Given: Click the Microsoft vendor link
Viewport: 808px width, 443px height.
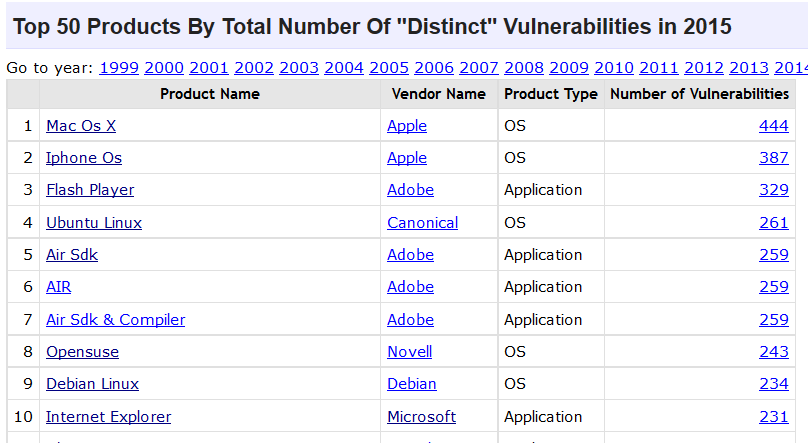Looking at the screenshot, I should coord(422,417).
